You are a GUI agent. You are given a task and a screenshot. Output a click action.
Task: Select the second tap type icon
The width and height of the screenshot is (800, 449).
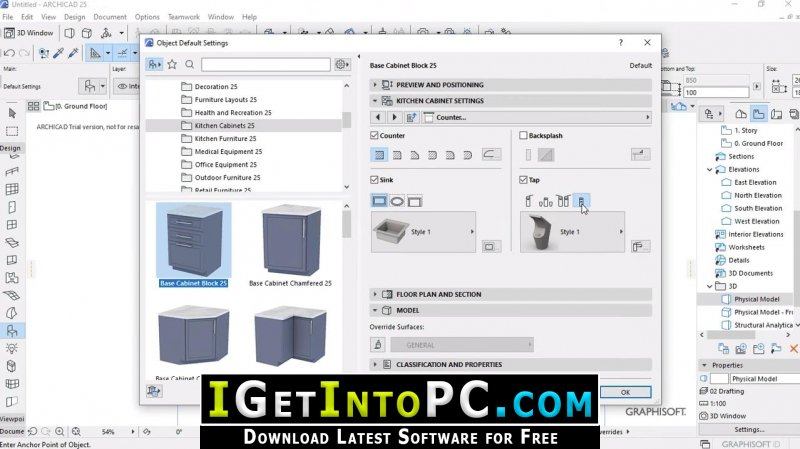(x=545, y=201)
